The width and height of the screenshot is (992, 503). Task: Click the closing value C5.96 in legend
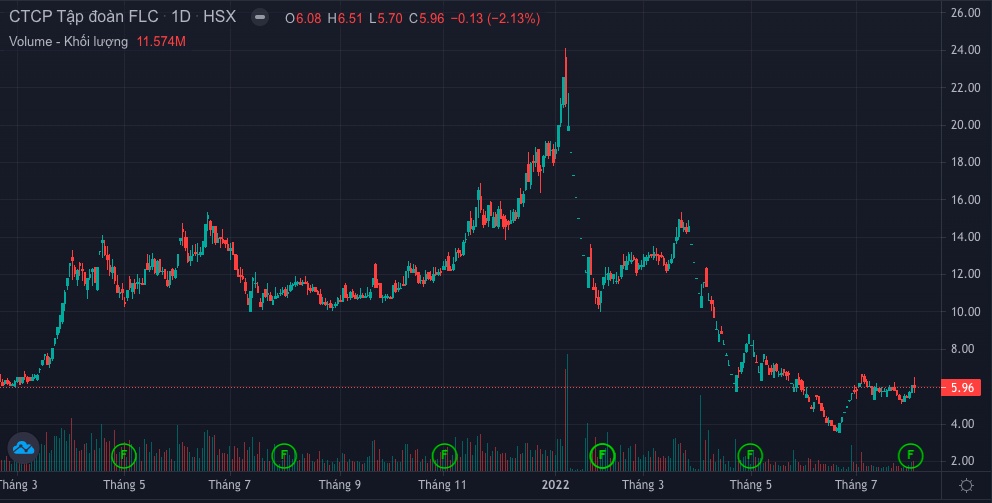pos(404,18)
